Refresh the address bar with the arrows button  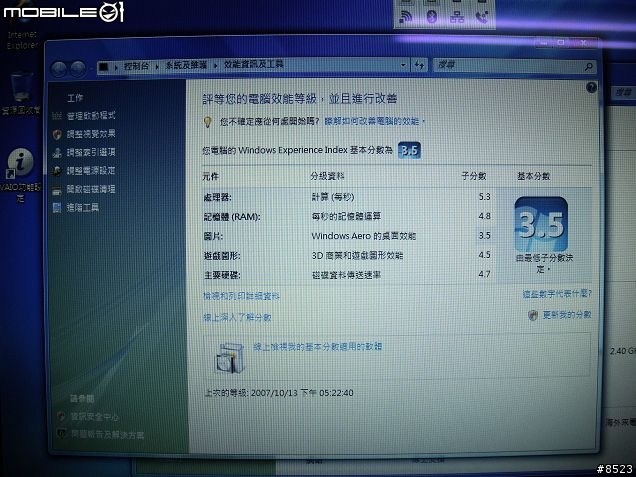pyautogui.click(x=419, y=65)
